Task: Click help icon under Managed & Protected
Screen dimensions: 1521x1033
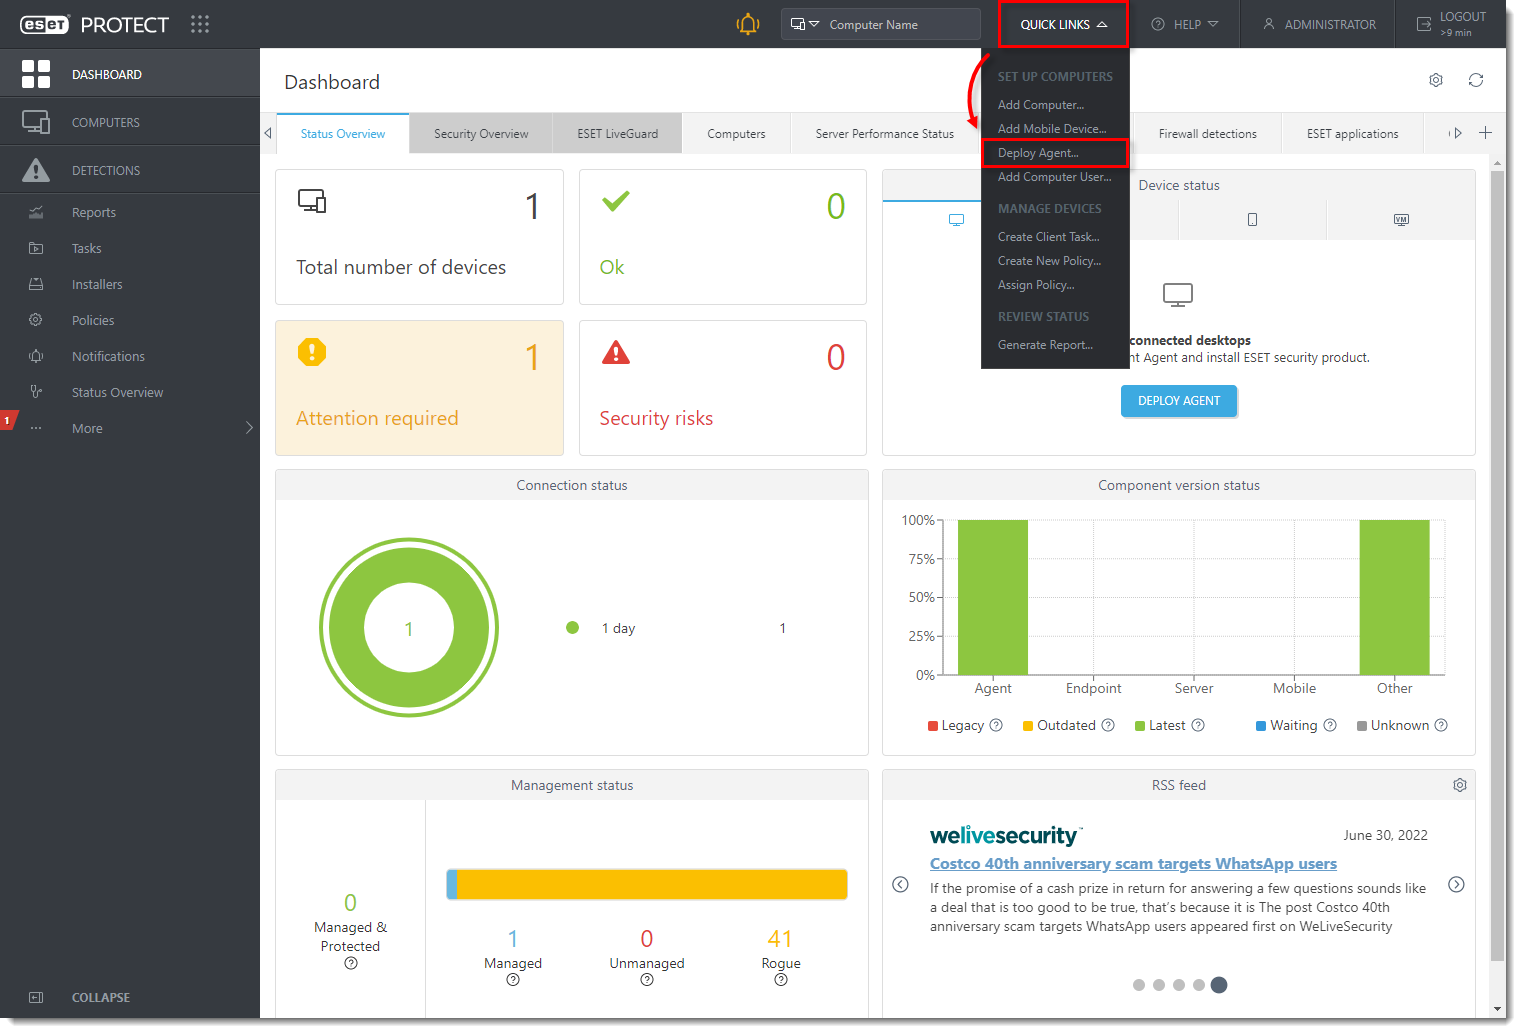Action: pyautogui.click(x=351, y=963)
